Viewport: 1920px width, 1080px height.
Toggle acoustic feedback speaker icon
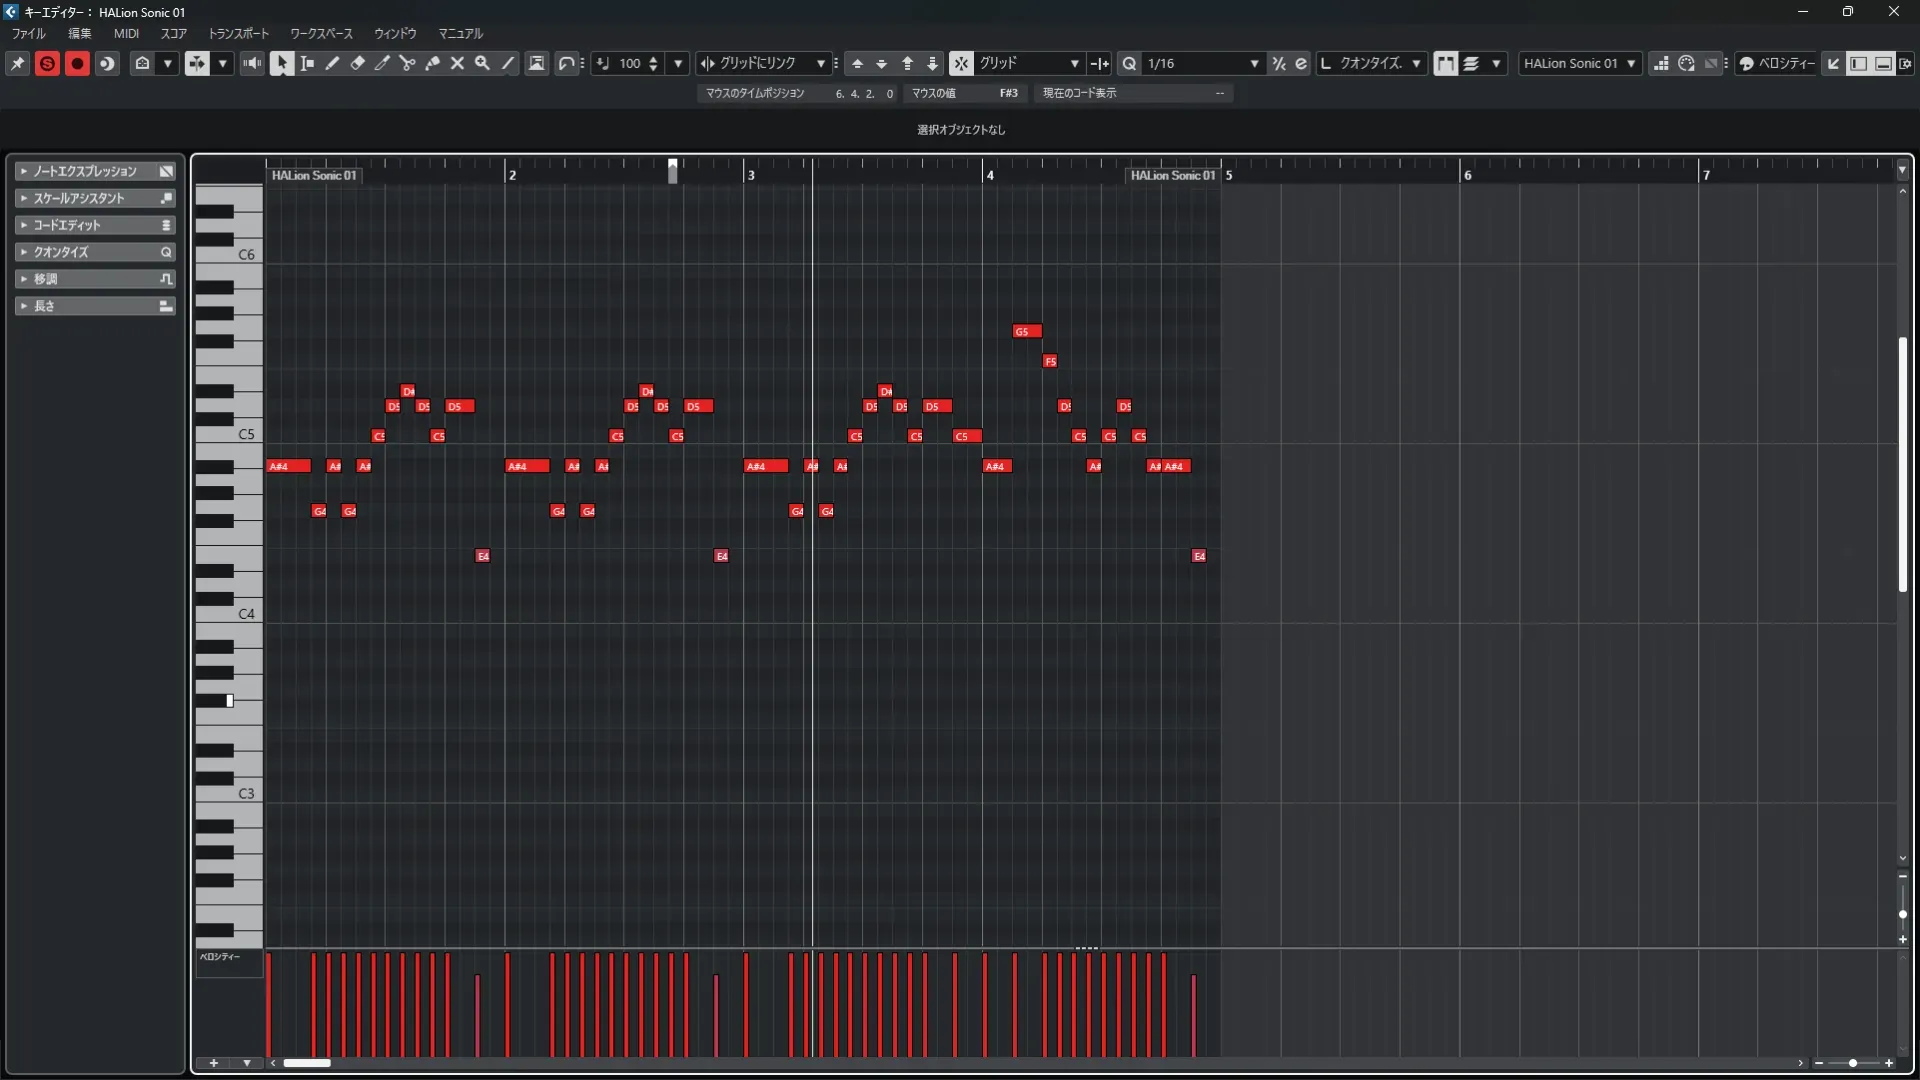(252, 63)
